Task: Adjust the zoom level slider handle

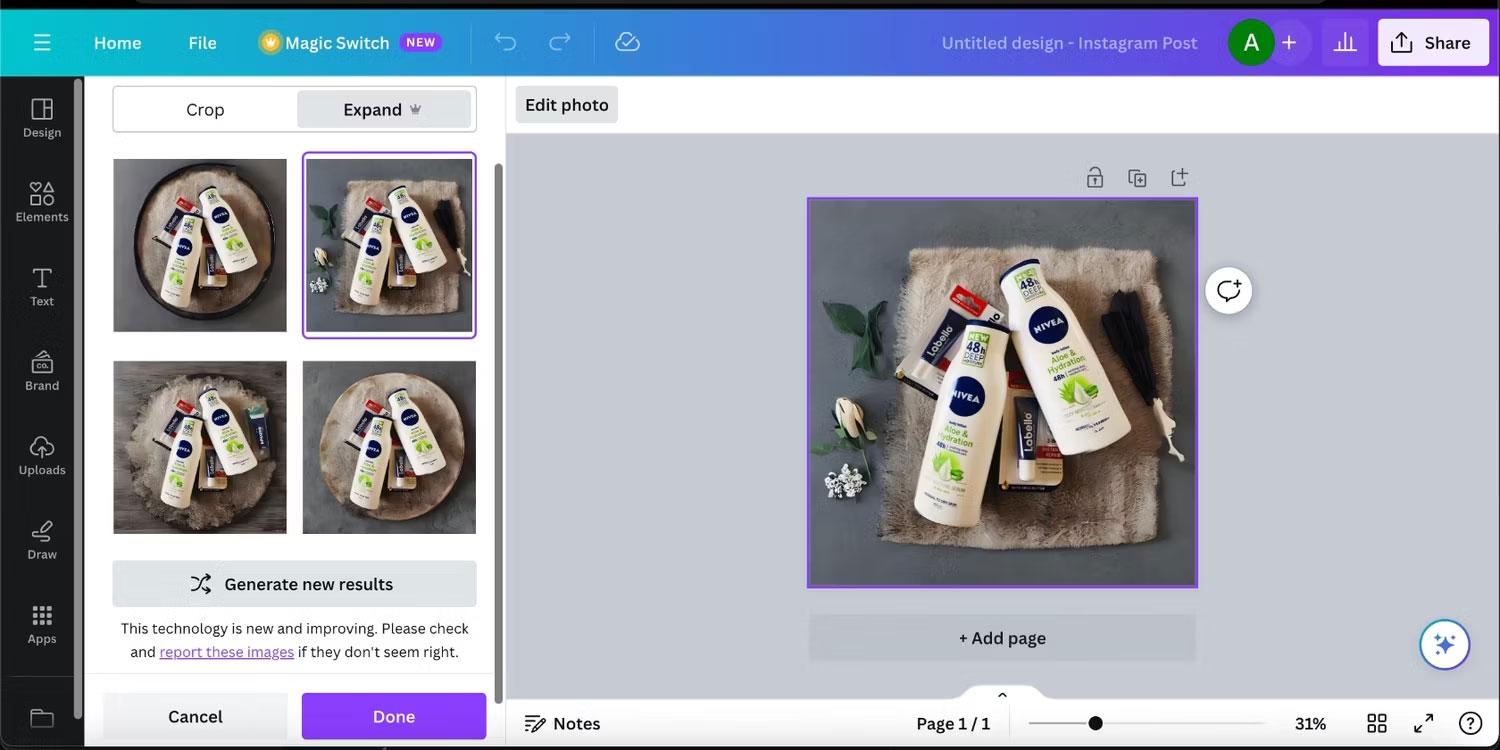Action: click(x=1096, y=723)
